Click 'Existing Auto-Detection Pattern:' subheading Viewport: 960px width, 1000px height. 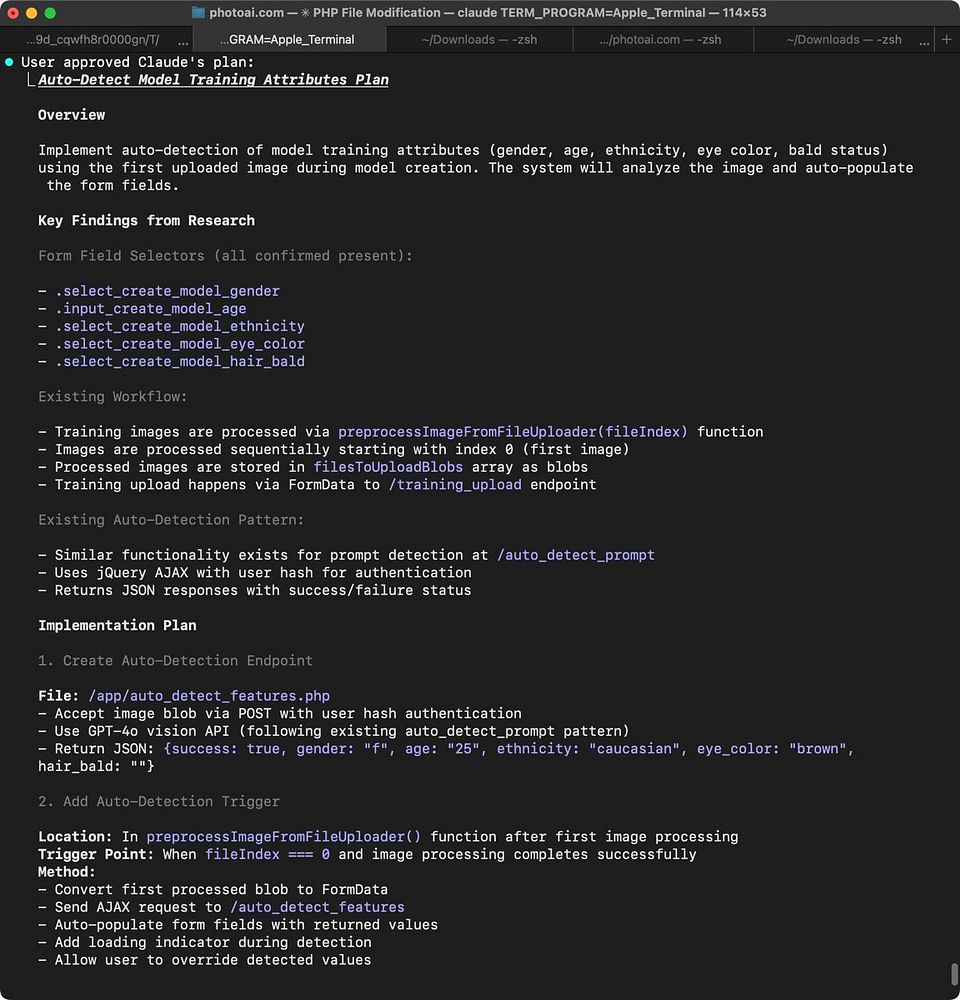(x=171, y=520)
